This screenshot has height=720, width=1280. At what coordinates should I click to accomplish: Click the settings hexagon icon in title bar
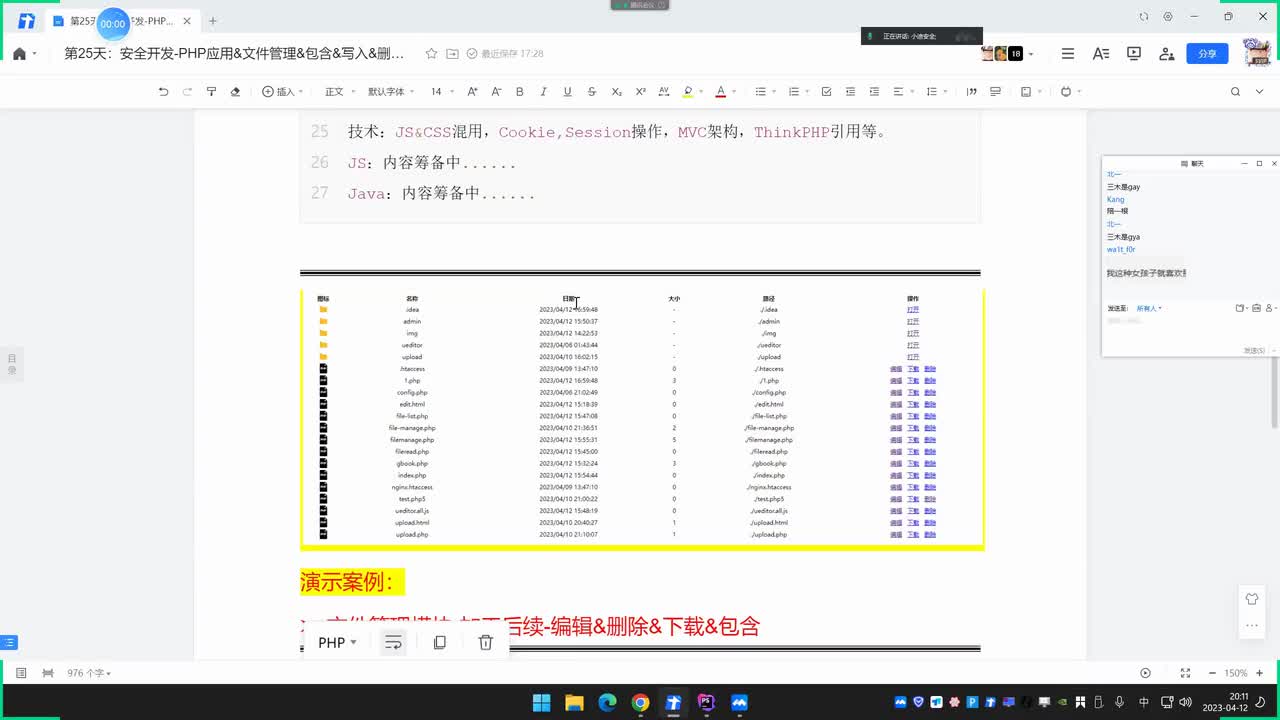1168,17
